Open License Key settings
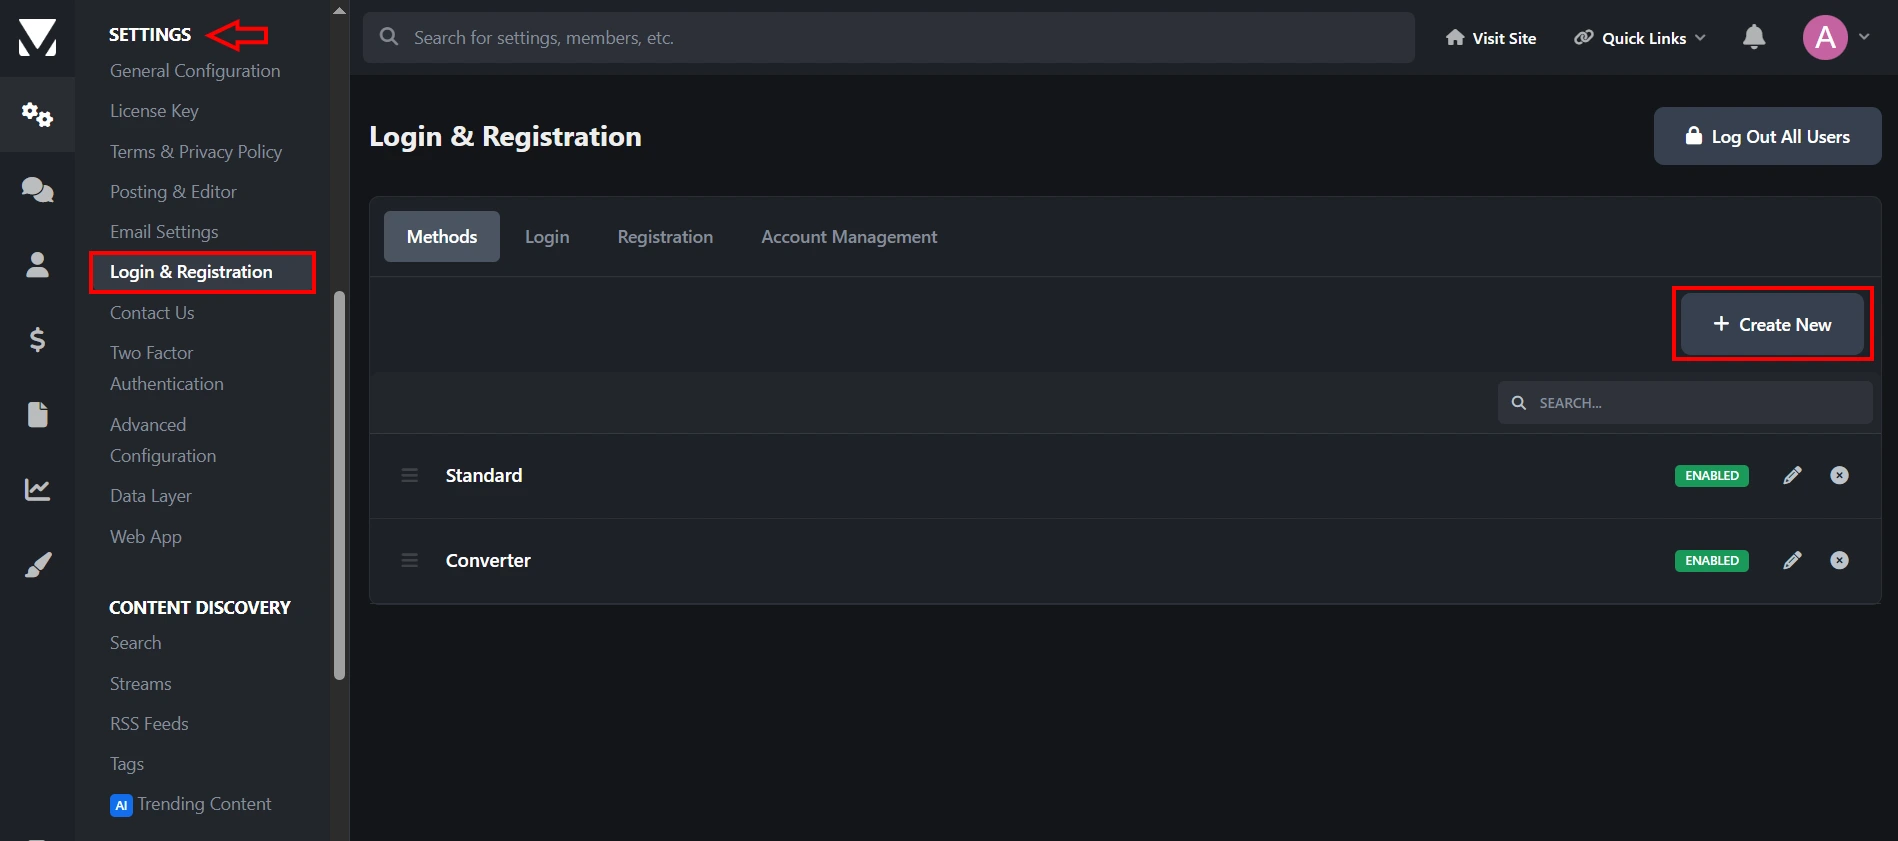This screenshot has height=841, width=1898. 154,111
